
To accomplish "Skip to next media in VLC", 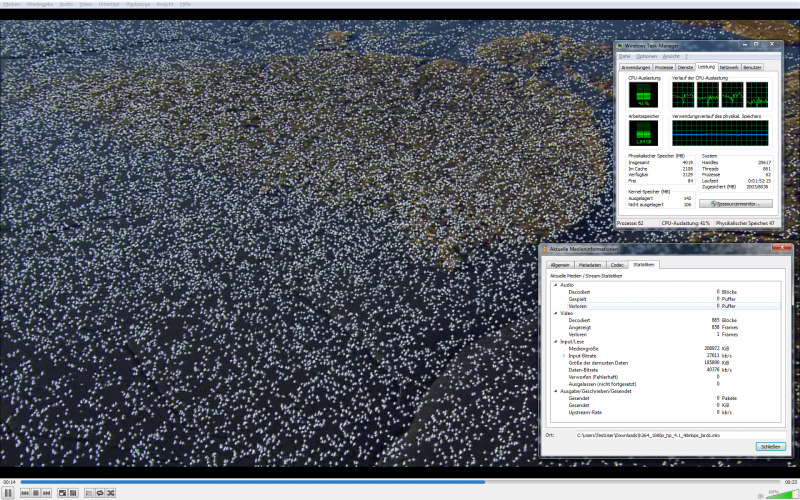I will [x=46, y=493].
